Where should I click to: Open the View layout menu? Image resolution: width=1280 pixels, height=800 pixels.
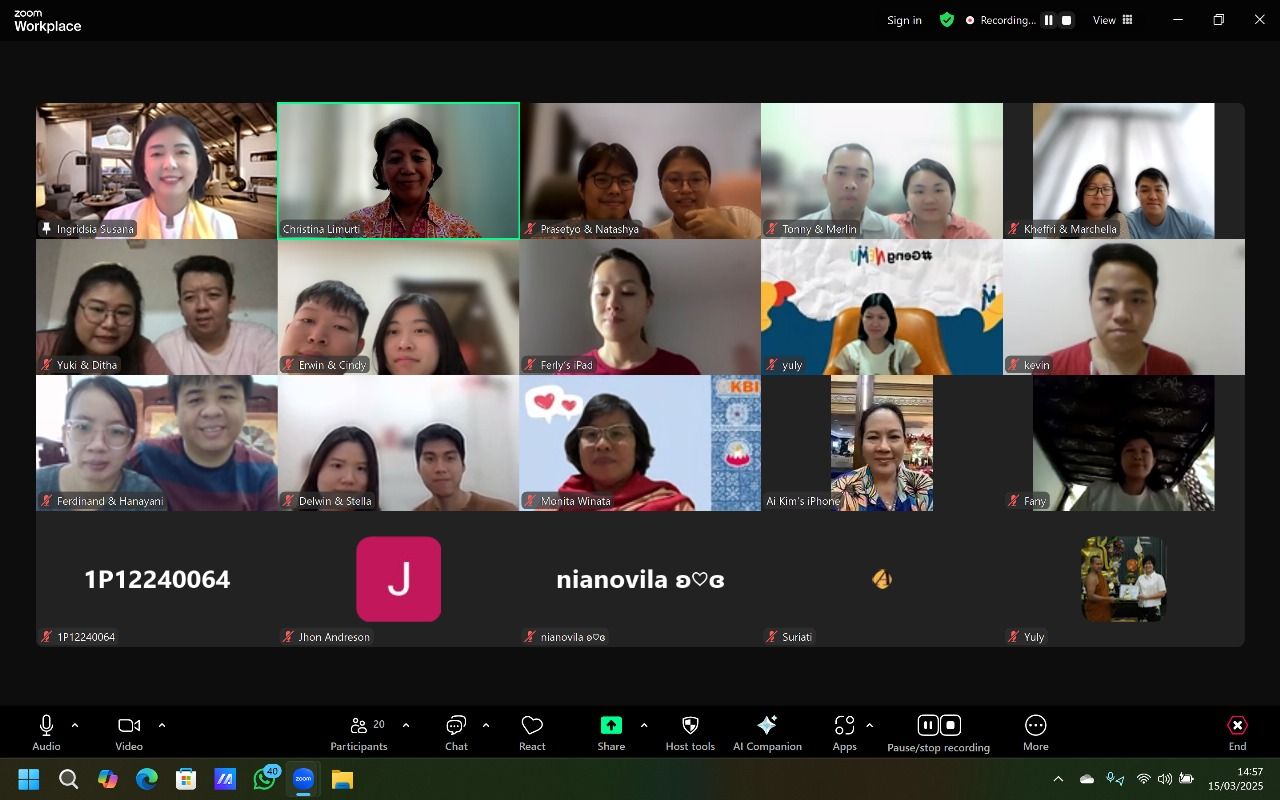point(1112,20)
